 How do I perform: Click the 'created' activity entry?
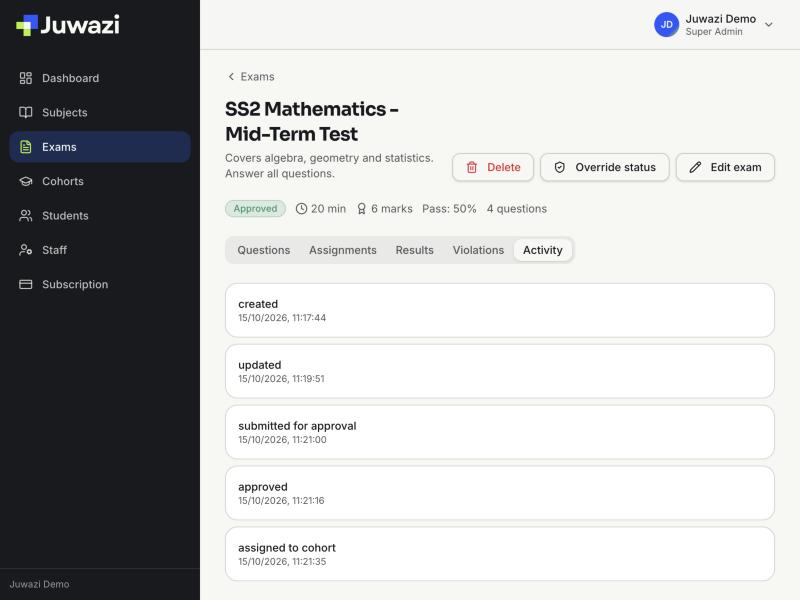click(499, 310)
